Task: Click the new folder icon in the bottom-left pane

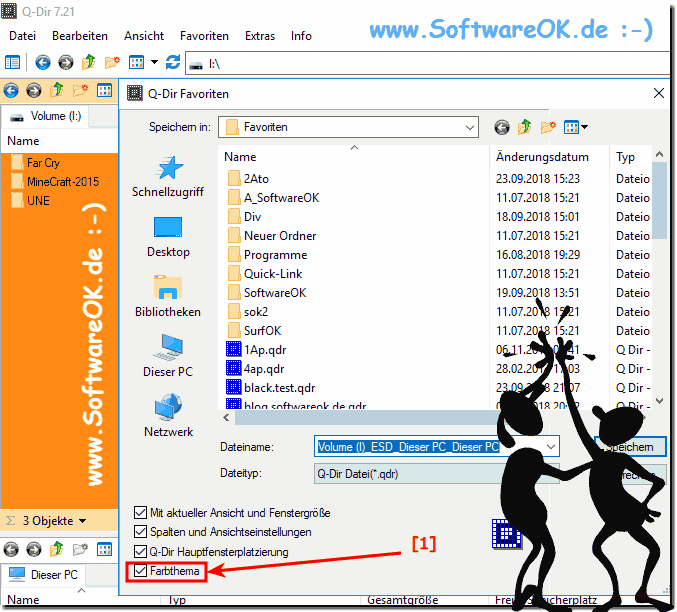Action: point(80,550)
